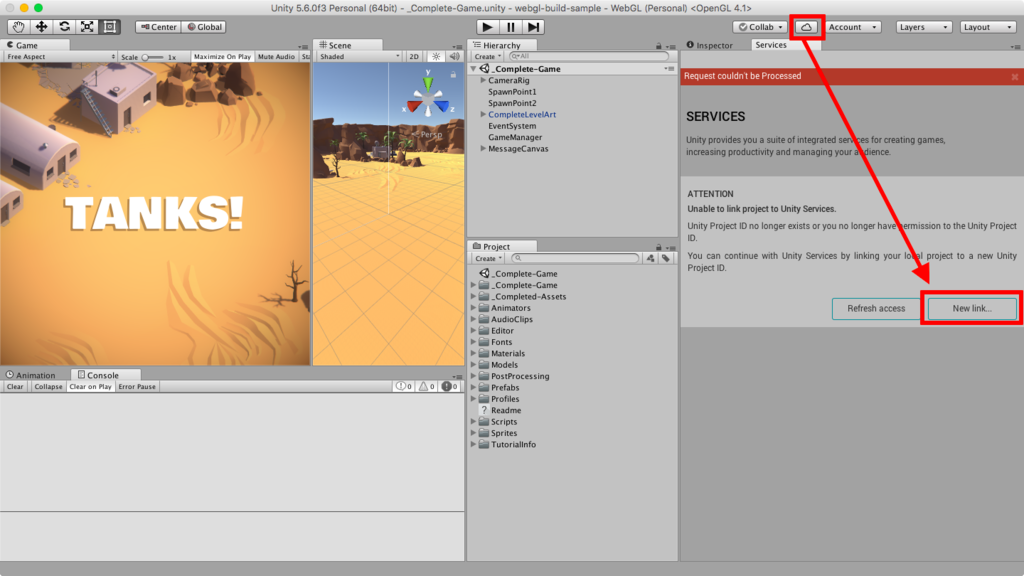
Task: Toggle console warning message count
Action: [x=426, y=387]
